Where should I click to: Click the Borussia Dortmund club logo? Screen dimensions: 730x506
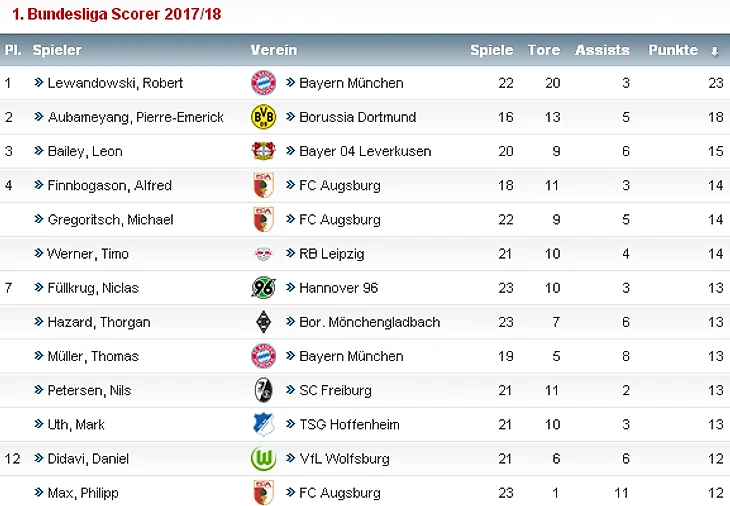tap(262, 117)
